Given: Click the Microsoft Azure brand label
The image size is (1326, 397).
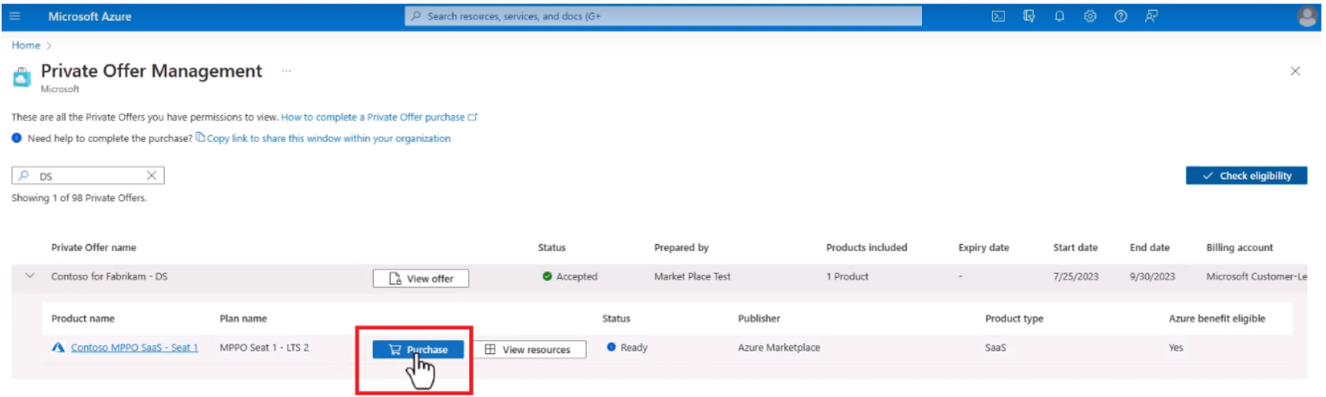Looking at the screenshot, I should [90, 17].
